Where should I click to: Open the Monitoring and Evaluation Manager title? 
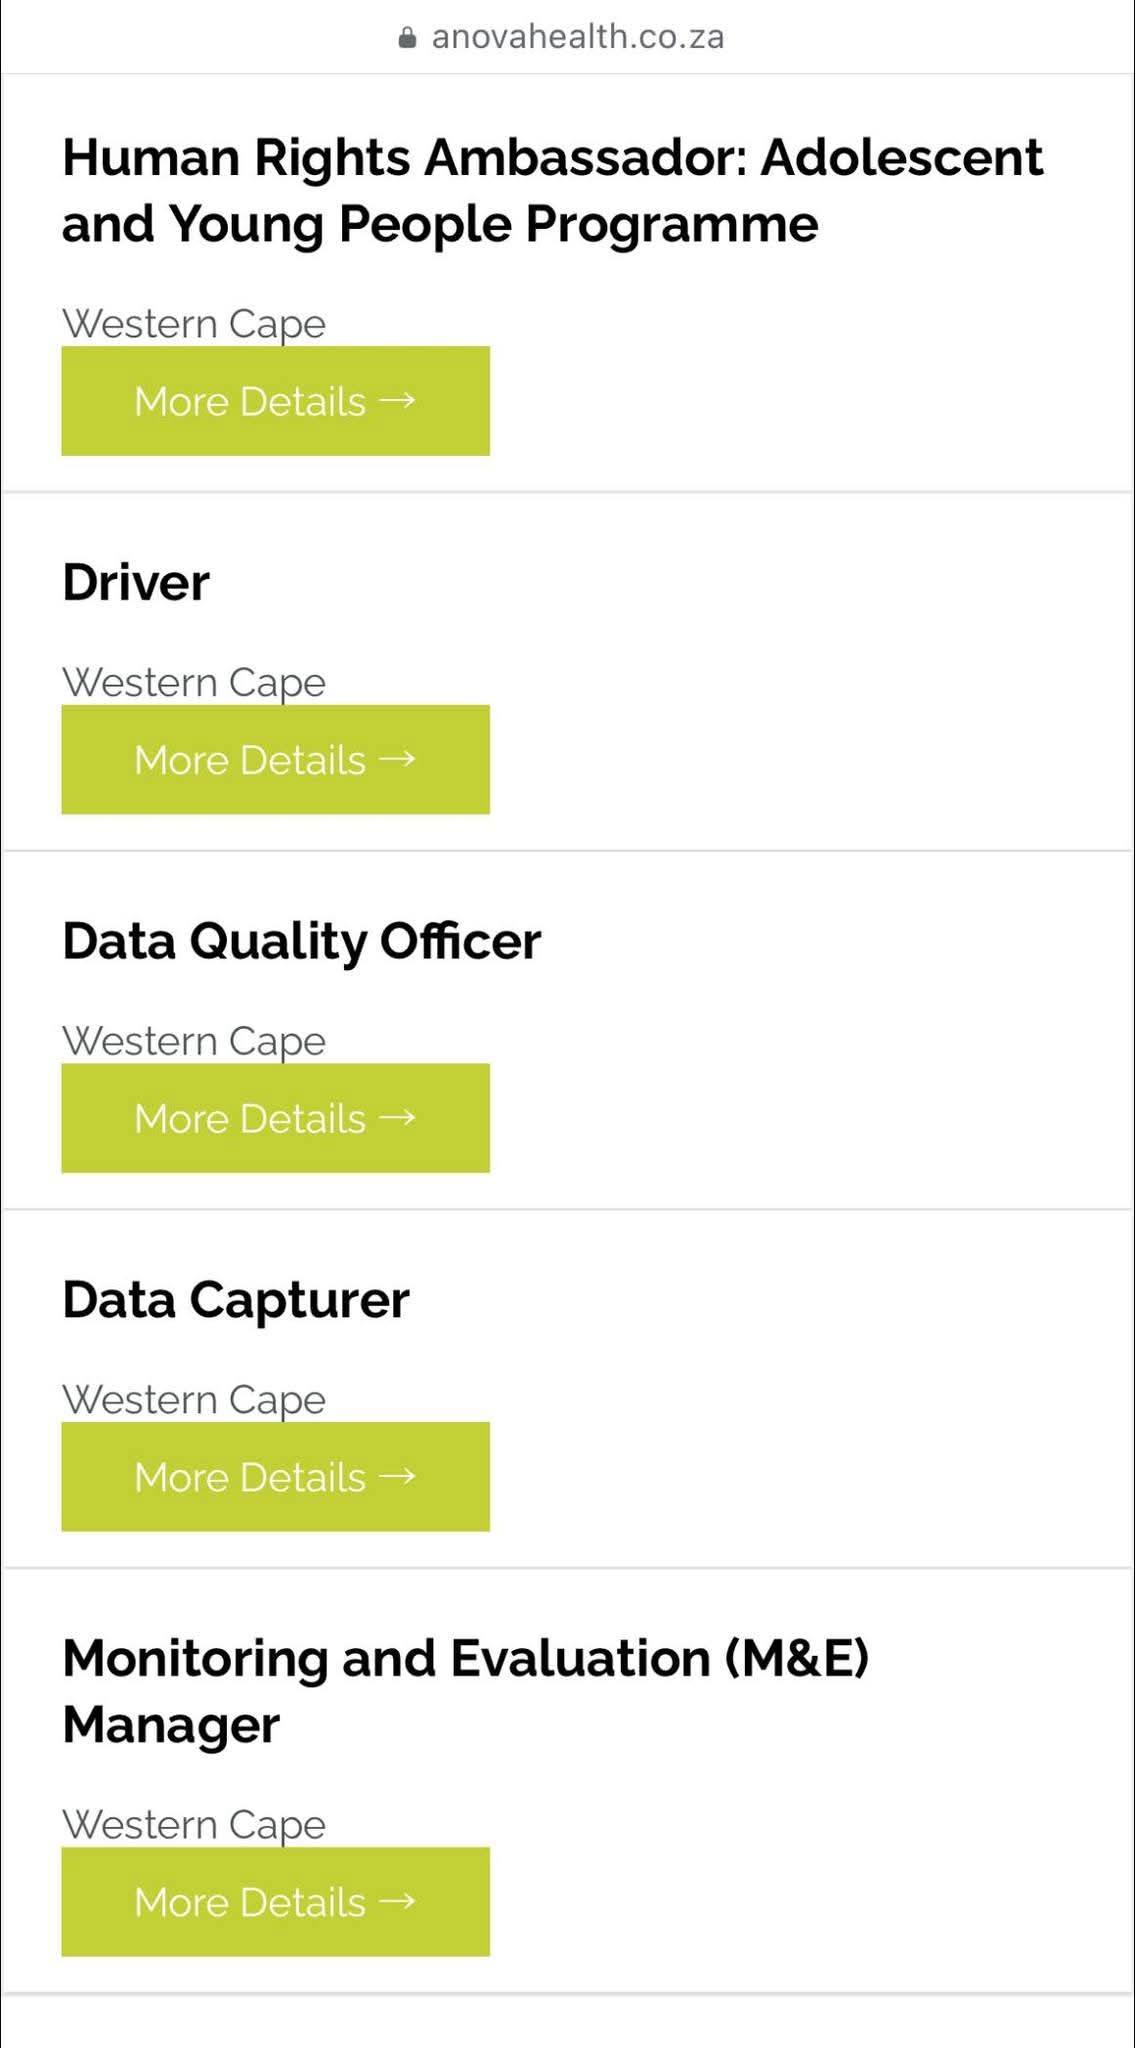pos(465,1691)
